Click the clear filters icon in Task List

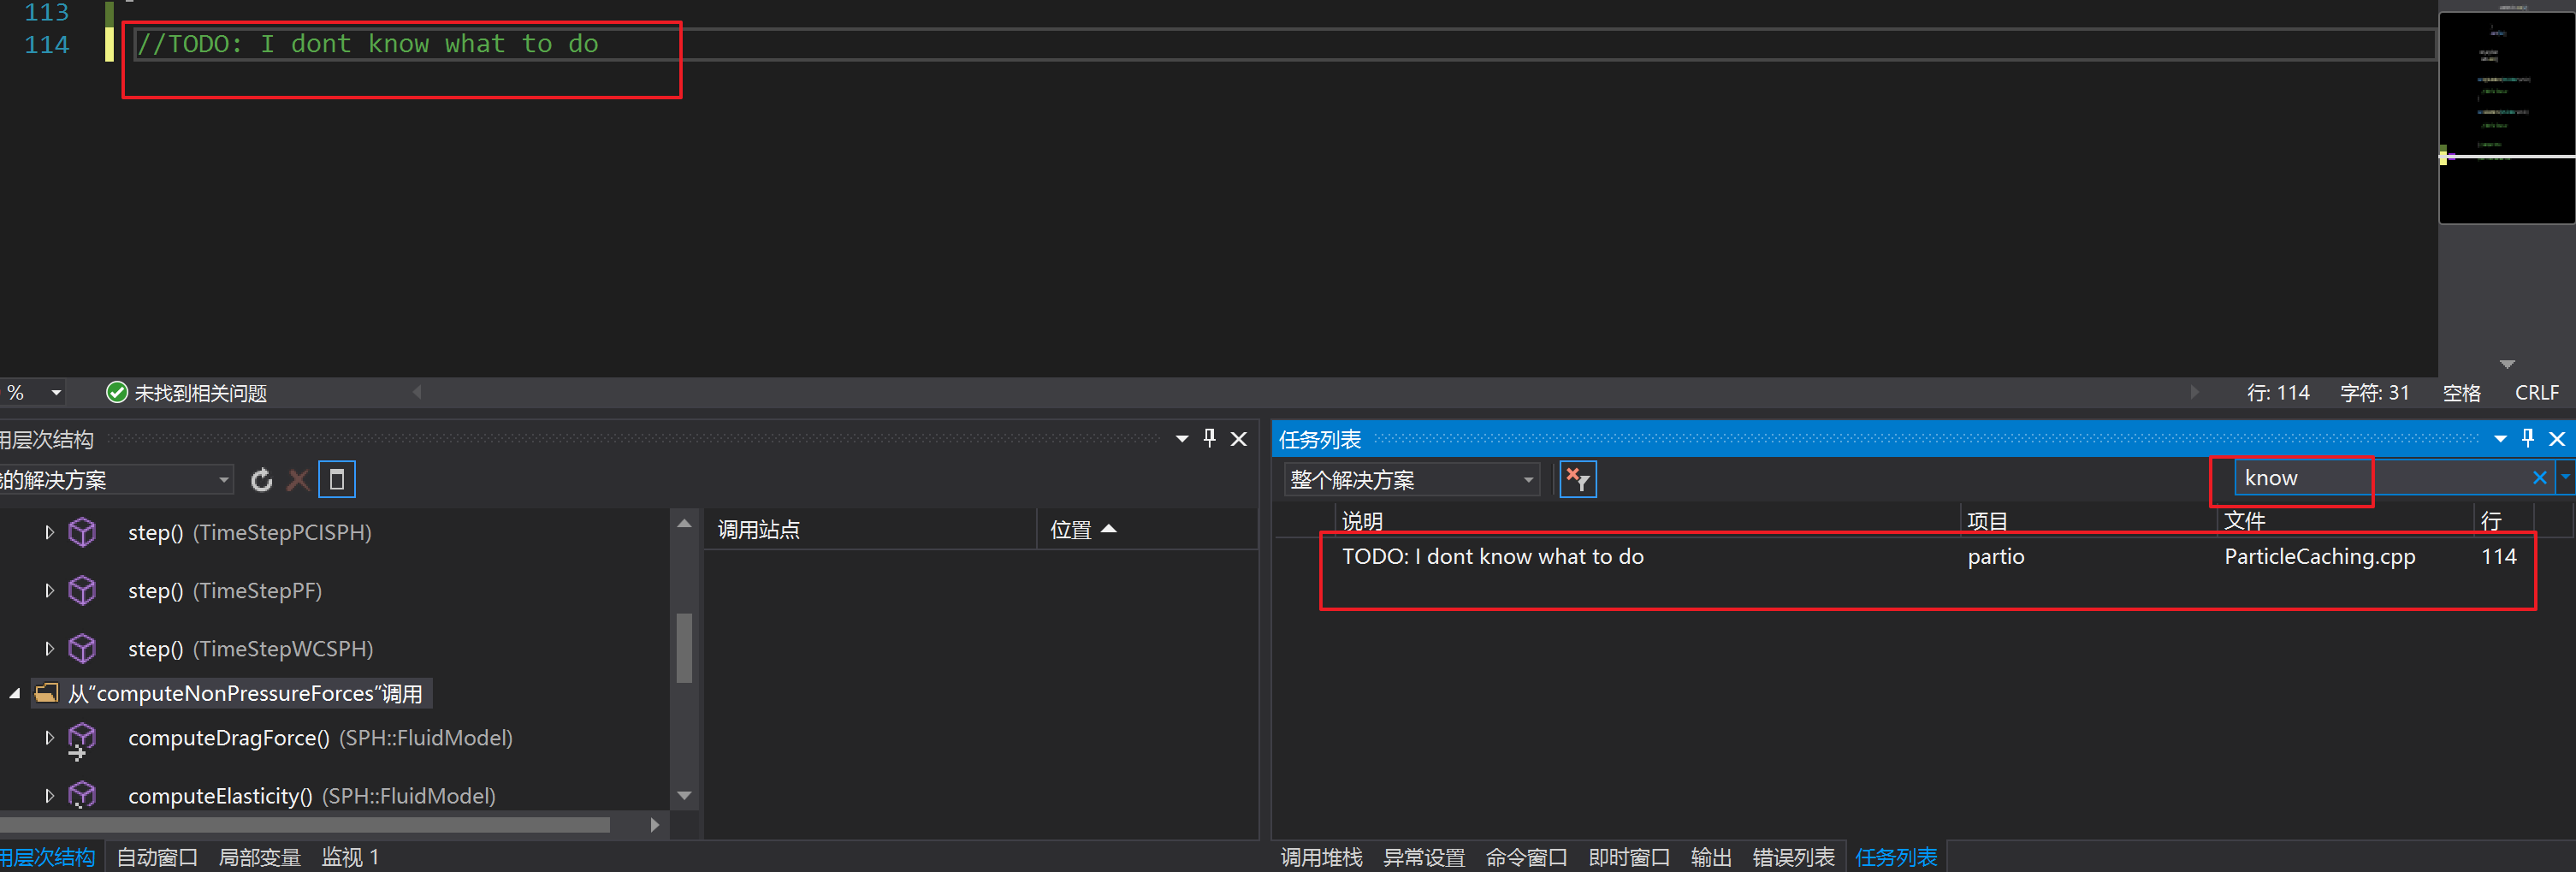coord(1577,480)
